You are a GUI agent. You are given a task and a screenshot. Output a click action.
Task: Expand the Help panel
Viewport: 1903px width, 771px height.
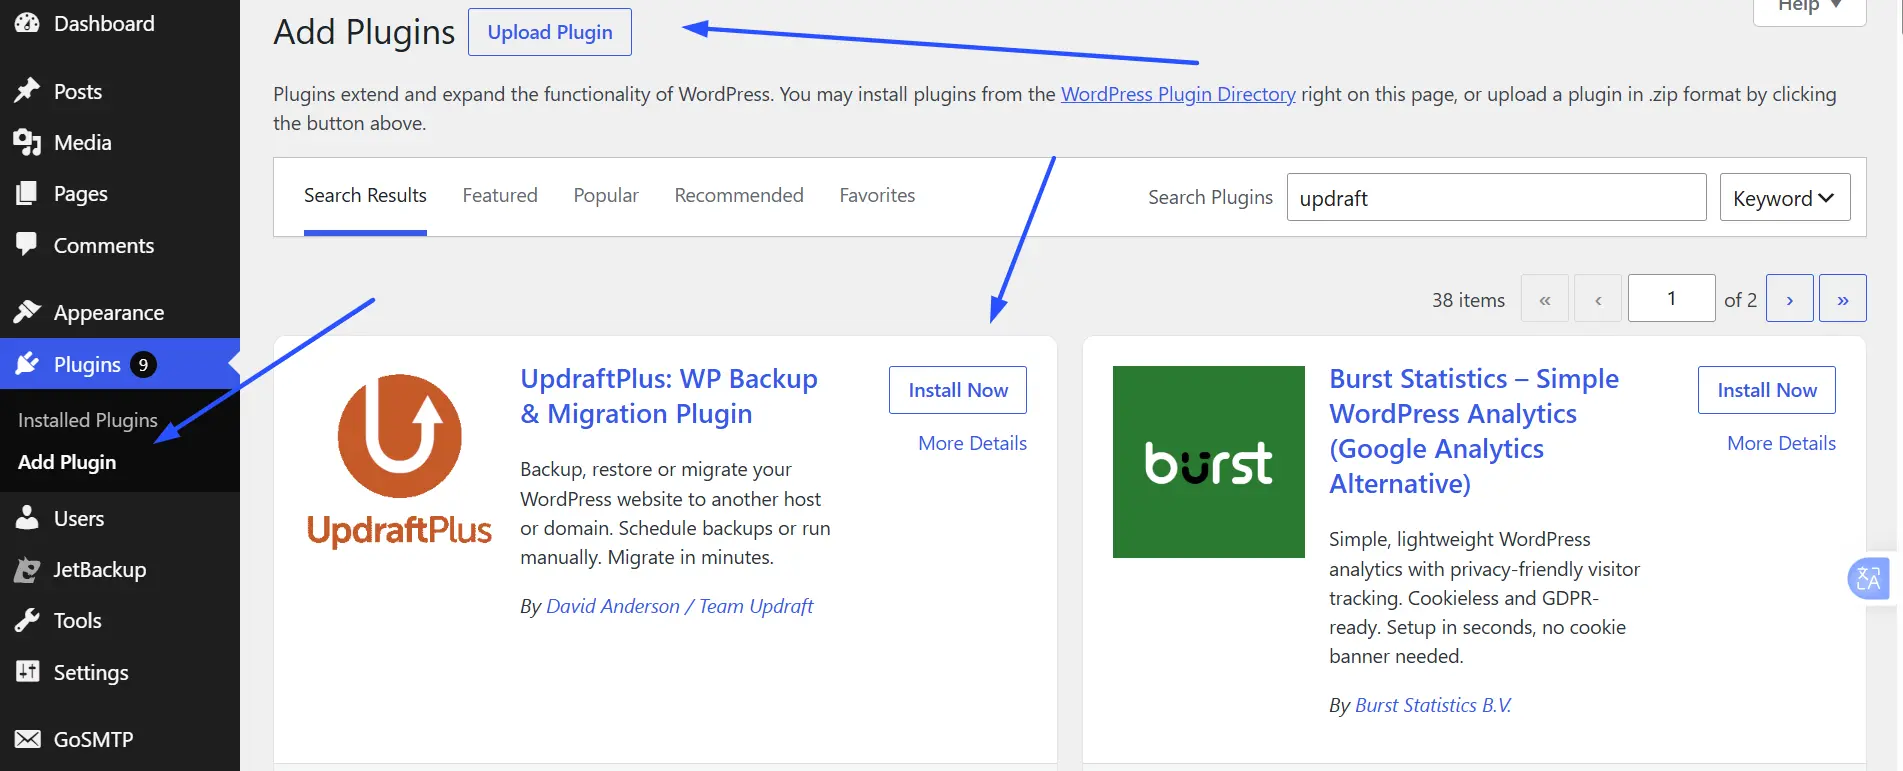pos(1809,8)
